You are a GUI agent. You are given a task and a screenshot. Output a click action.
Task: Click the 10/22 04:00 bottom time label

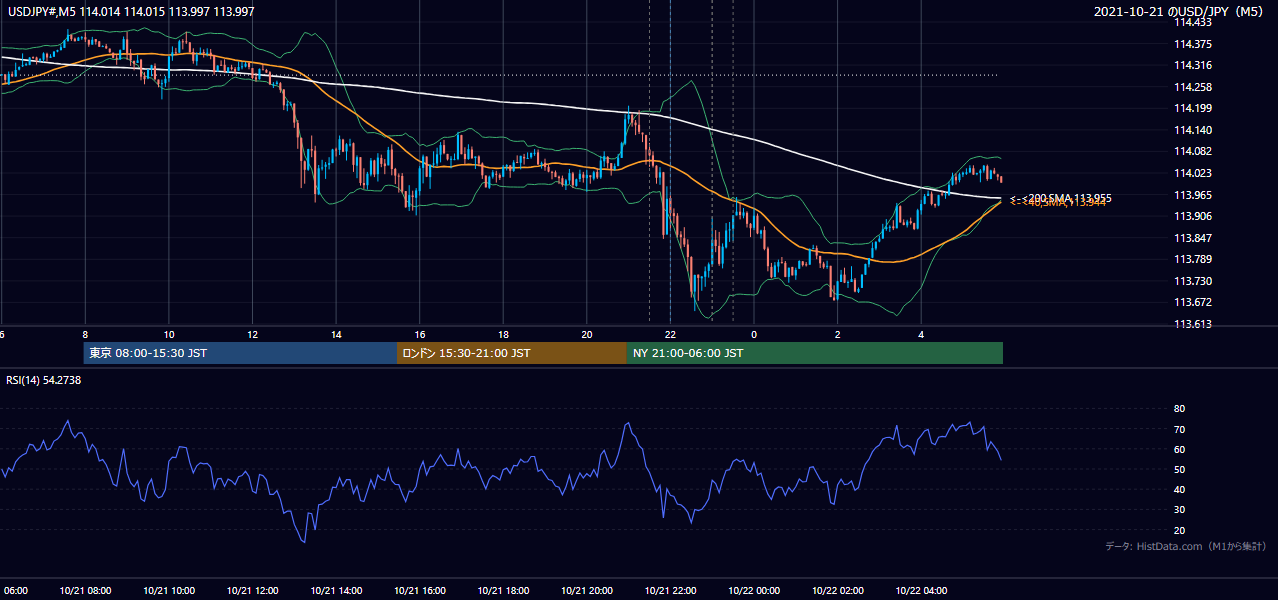click(921, 591)
